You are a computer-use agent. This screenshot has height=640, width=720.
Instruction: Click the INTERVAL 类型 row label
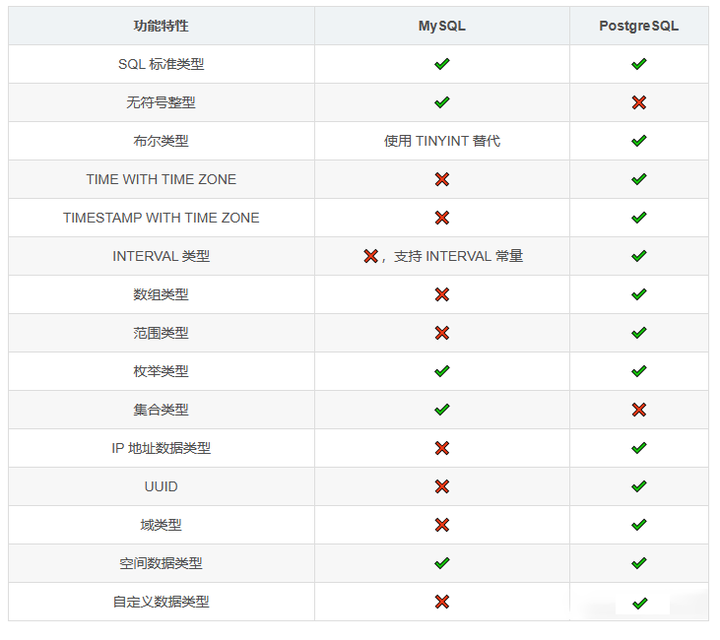(161, 256)
